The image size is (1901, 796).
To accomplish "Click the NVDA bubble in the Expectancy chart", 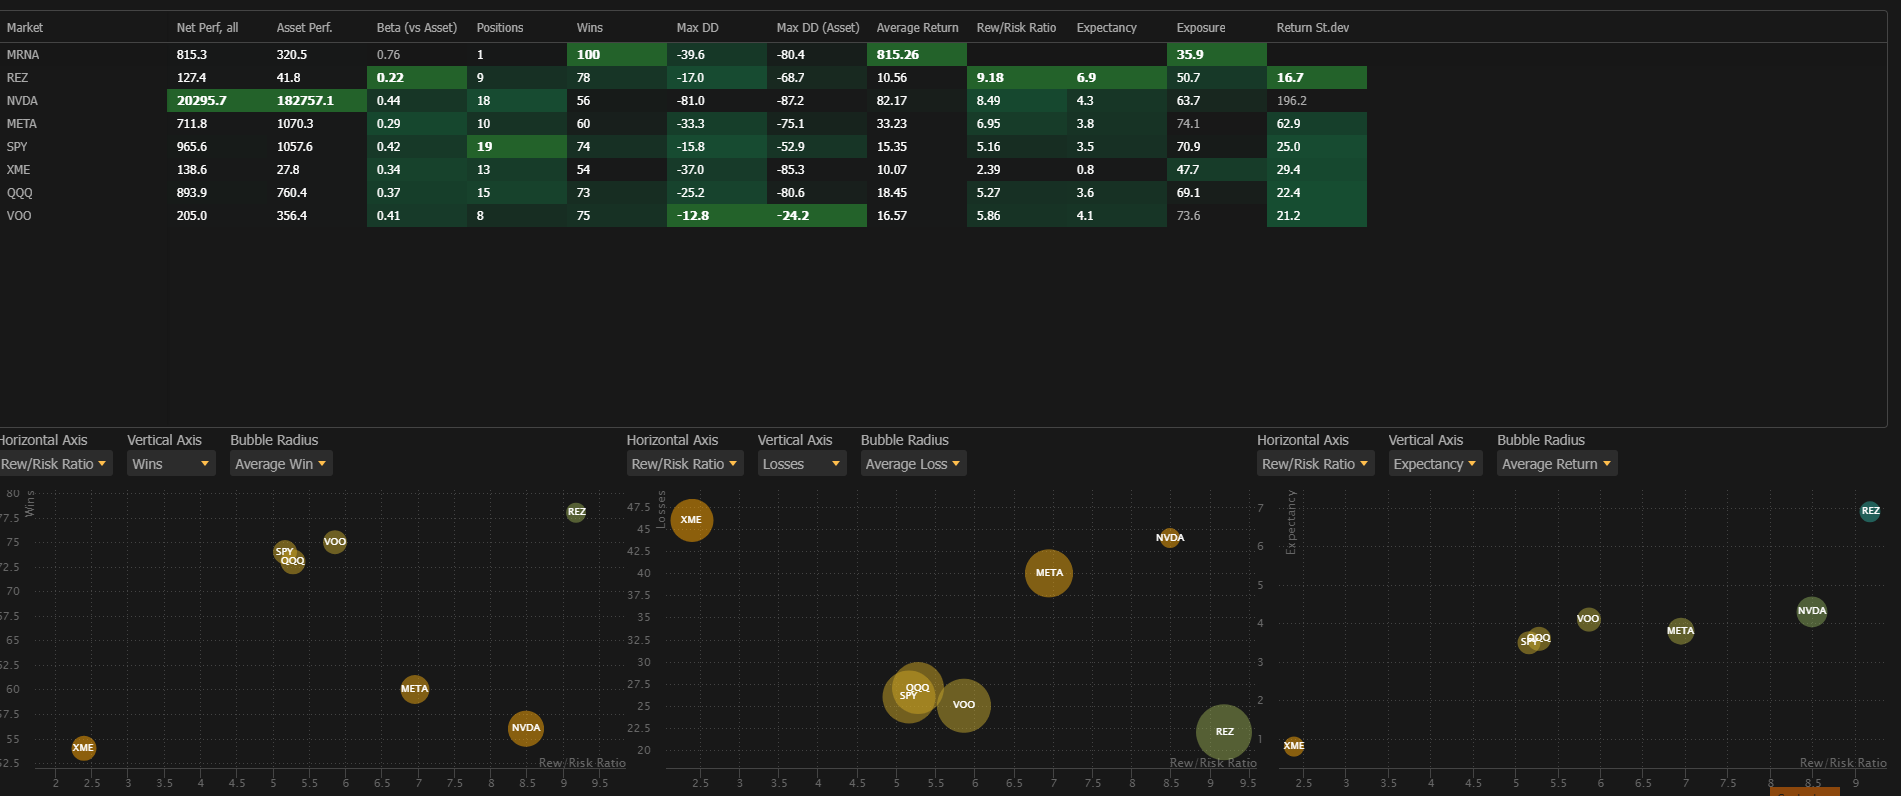I will point(1811,611).
